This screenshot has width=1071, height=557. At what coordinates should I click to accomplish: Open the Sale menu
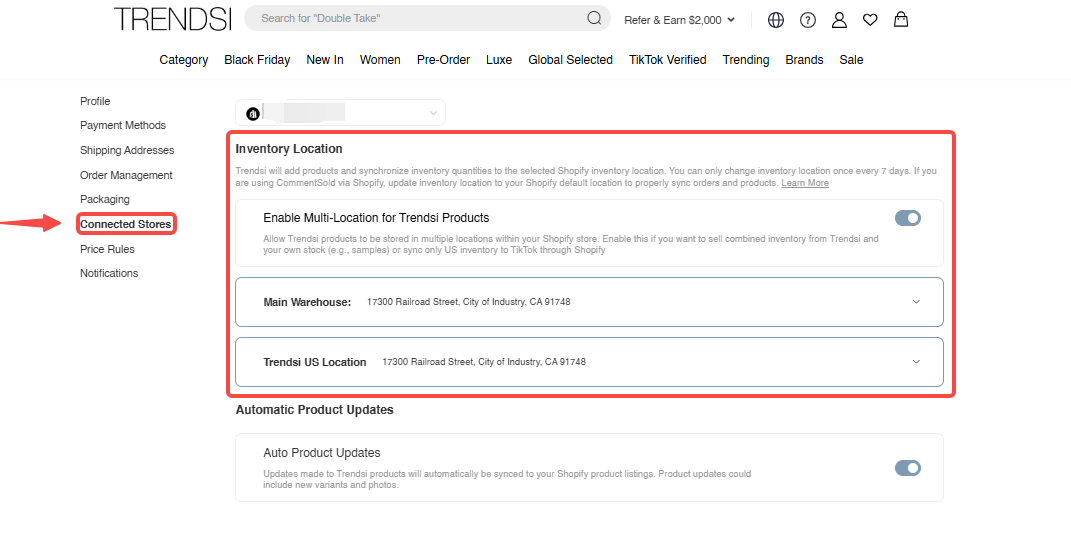click(x=851, y=59)
